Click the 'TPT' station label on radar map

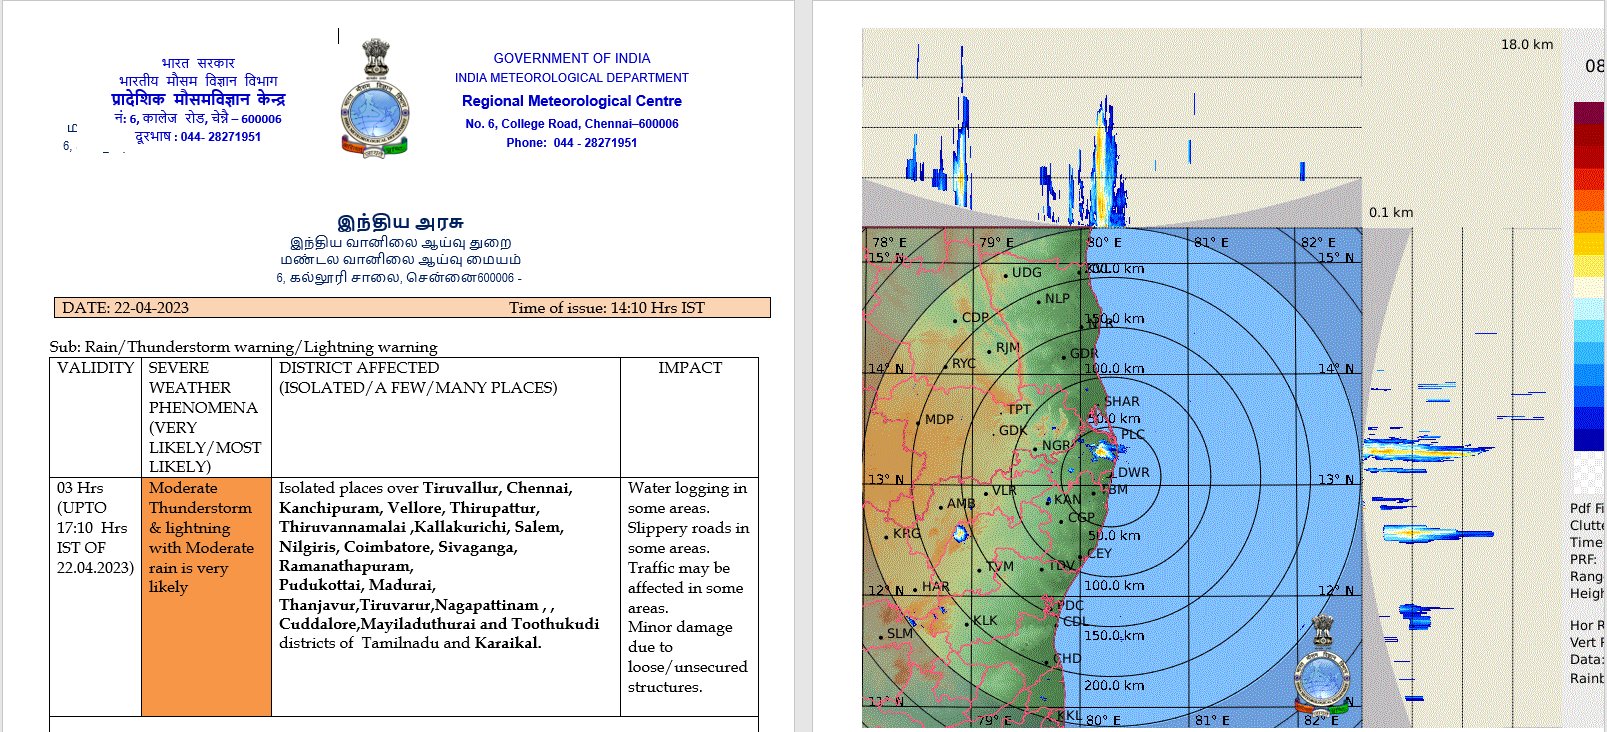coord(1019,409)
